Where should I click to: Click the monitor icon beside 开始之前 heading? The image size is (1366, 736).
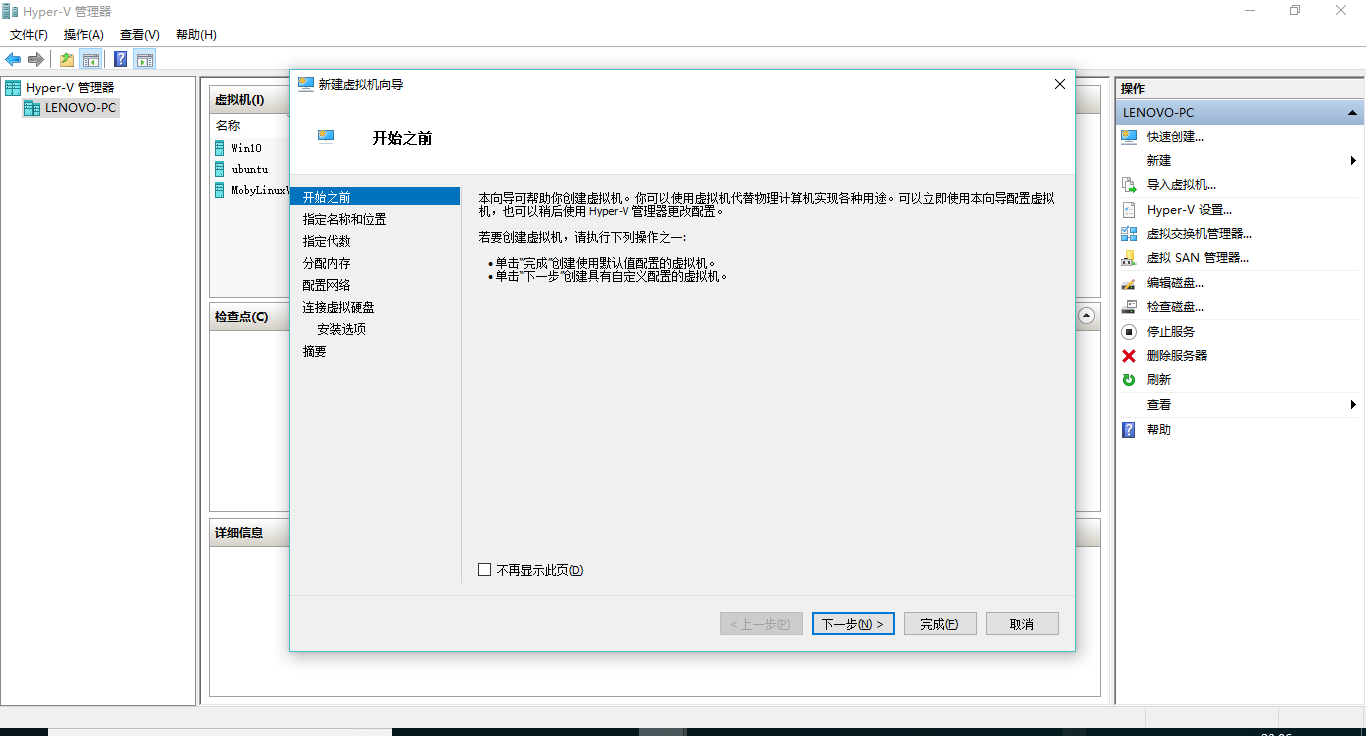click(326, 137)
